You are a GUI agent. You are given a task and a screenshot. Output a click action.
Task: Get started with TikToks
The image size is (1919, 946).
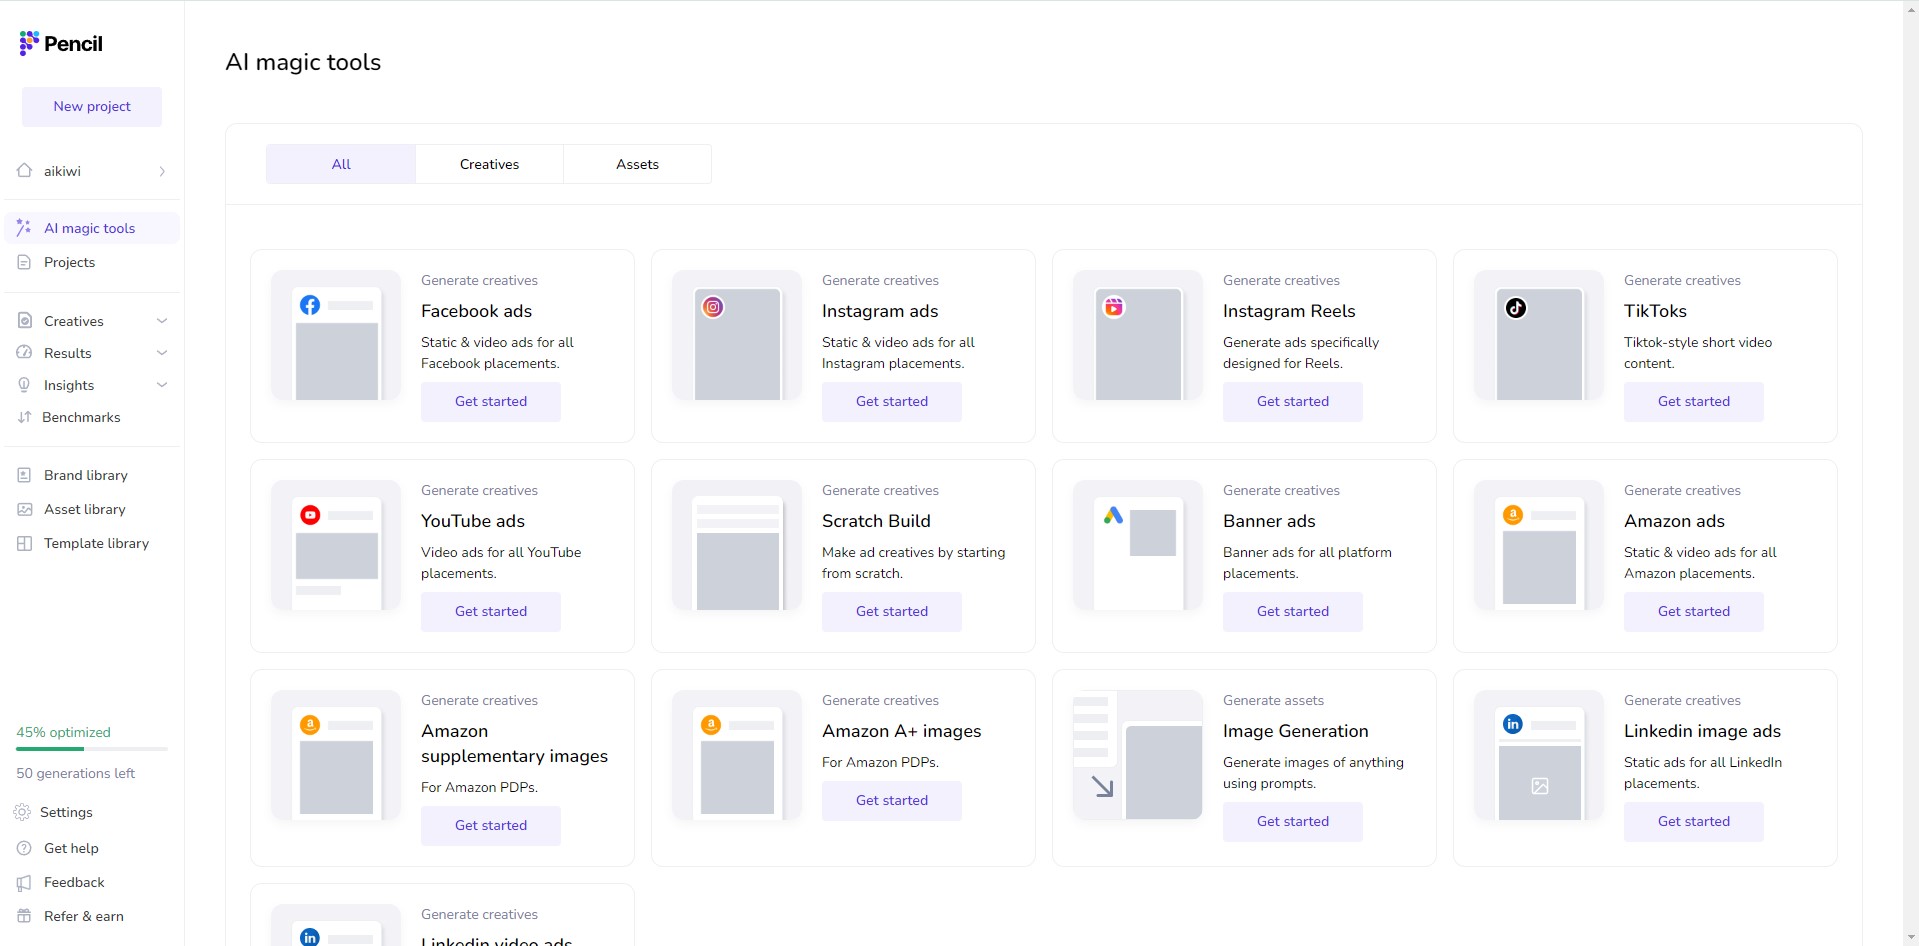pyautogui.click(x=1693, y=401)
